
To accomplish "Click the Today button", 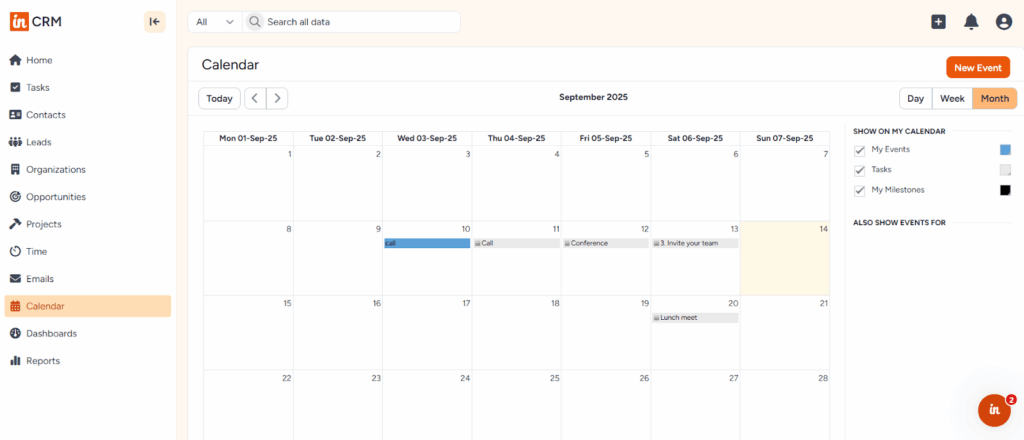I will 219,98.
